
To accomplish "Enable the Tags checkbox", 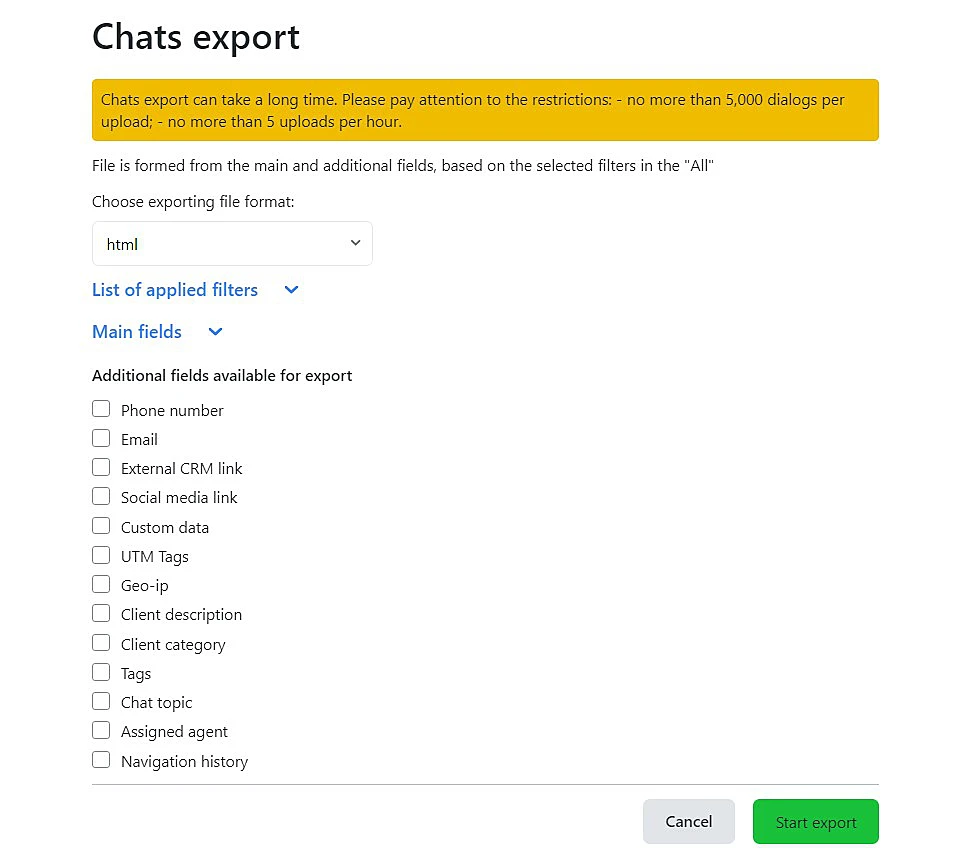I will click(101, 672).
